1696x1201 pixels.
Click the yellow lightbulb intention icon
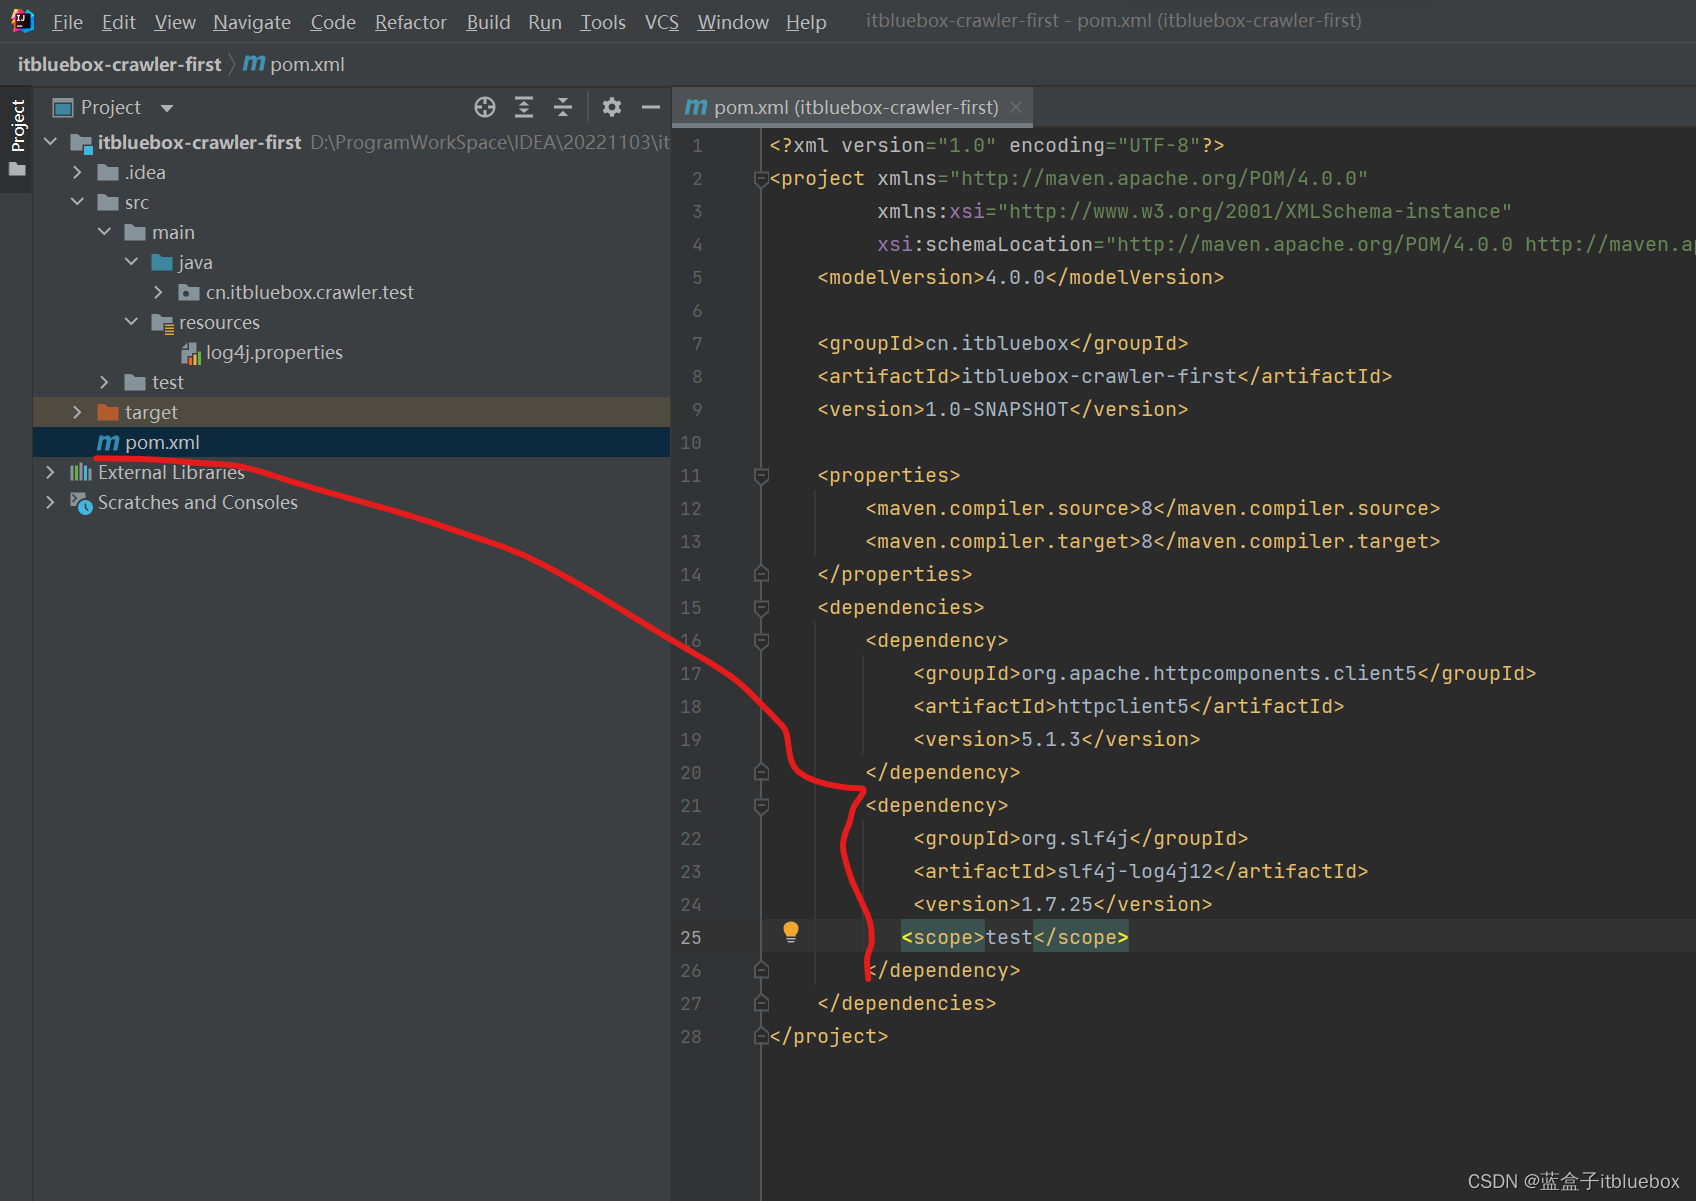[x=791, y=933]
